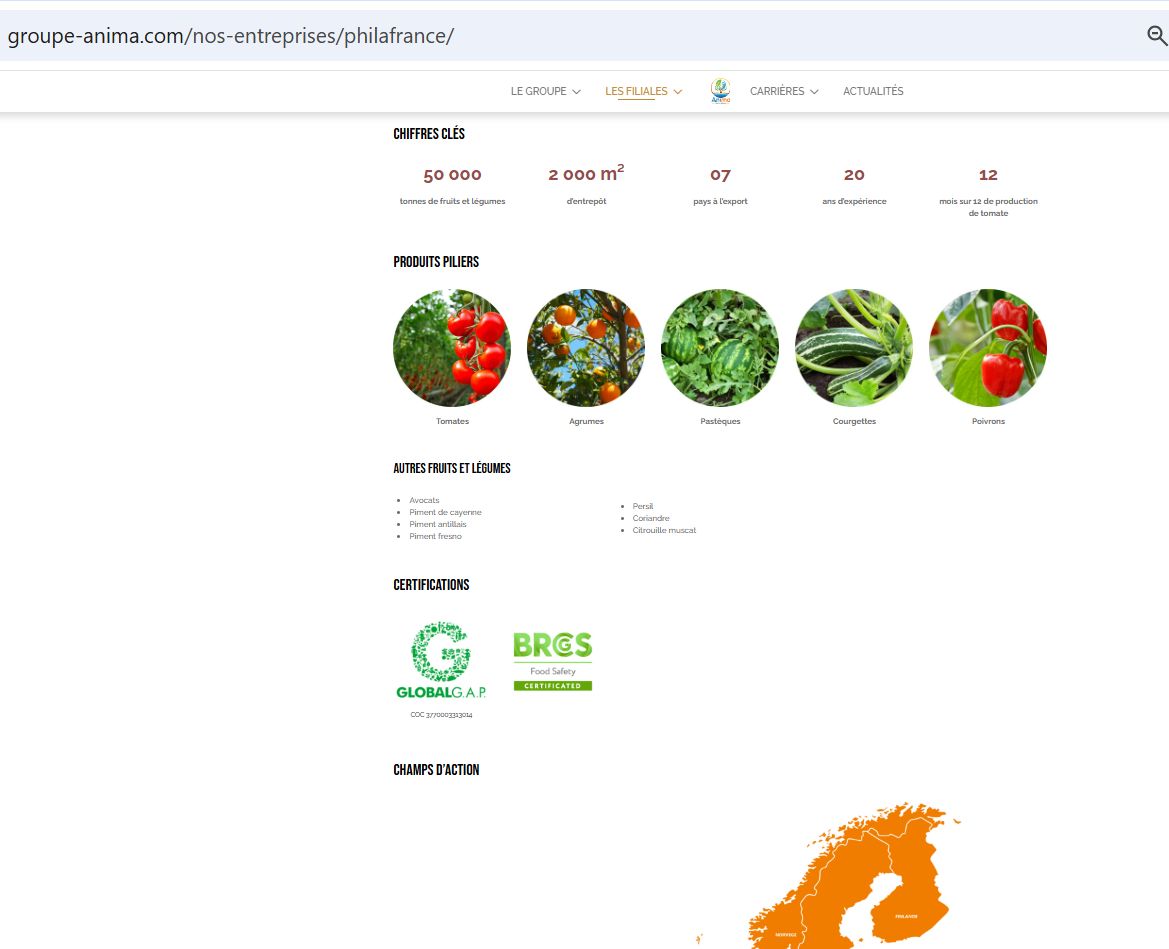Select the Pastèques watermelon image
Viewport: 1169px width, 949px height.
click(x=720, y=347)
